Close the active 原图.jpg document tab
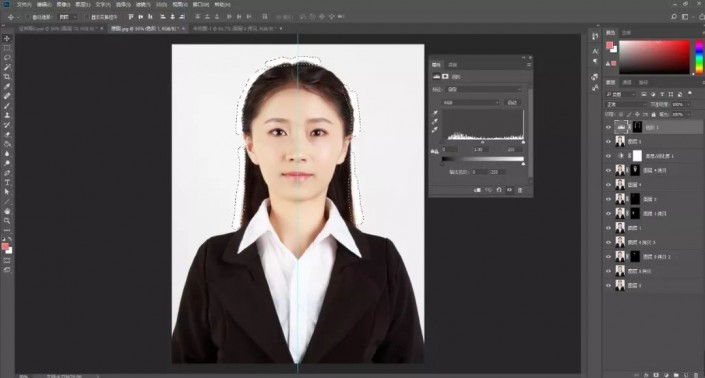This screenshot has height=378, width=705. [x=183, y=28]
